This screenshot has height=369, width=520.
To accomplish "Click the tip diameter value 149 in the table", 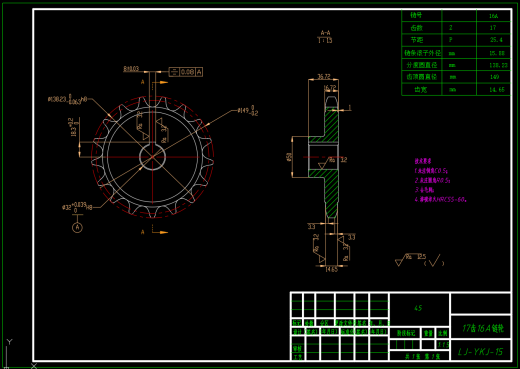I will [494, 77].
